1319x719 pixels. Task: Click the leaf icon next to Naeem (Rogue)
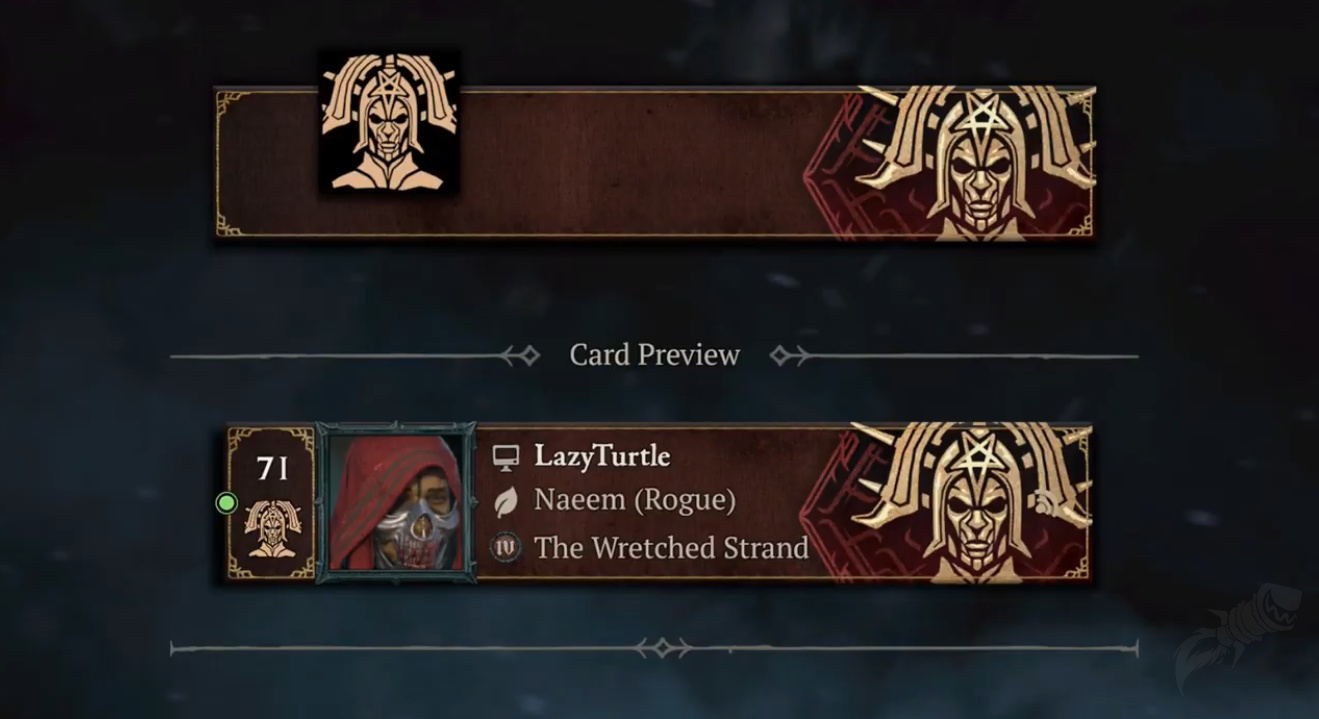pyautogui.click(x=507, y=501)
